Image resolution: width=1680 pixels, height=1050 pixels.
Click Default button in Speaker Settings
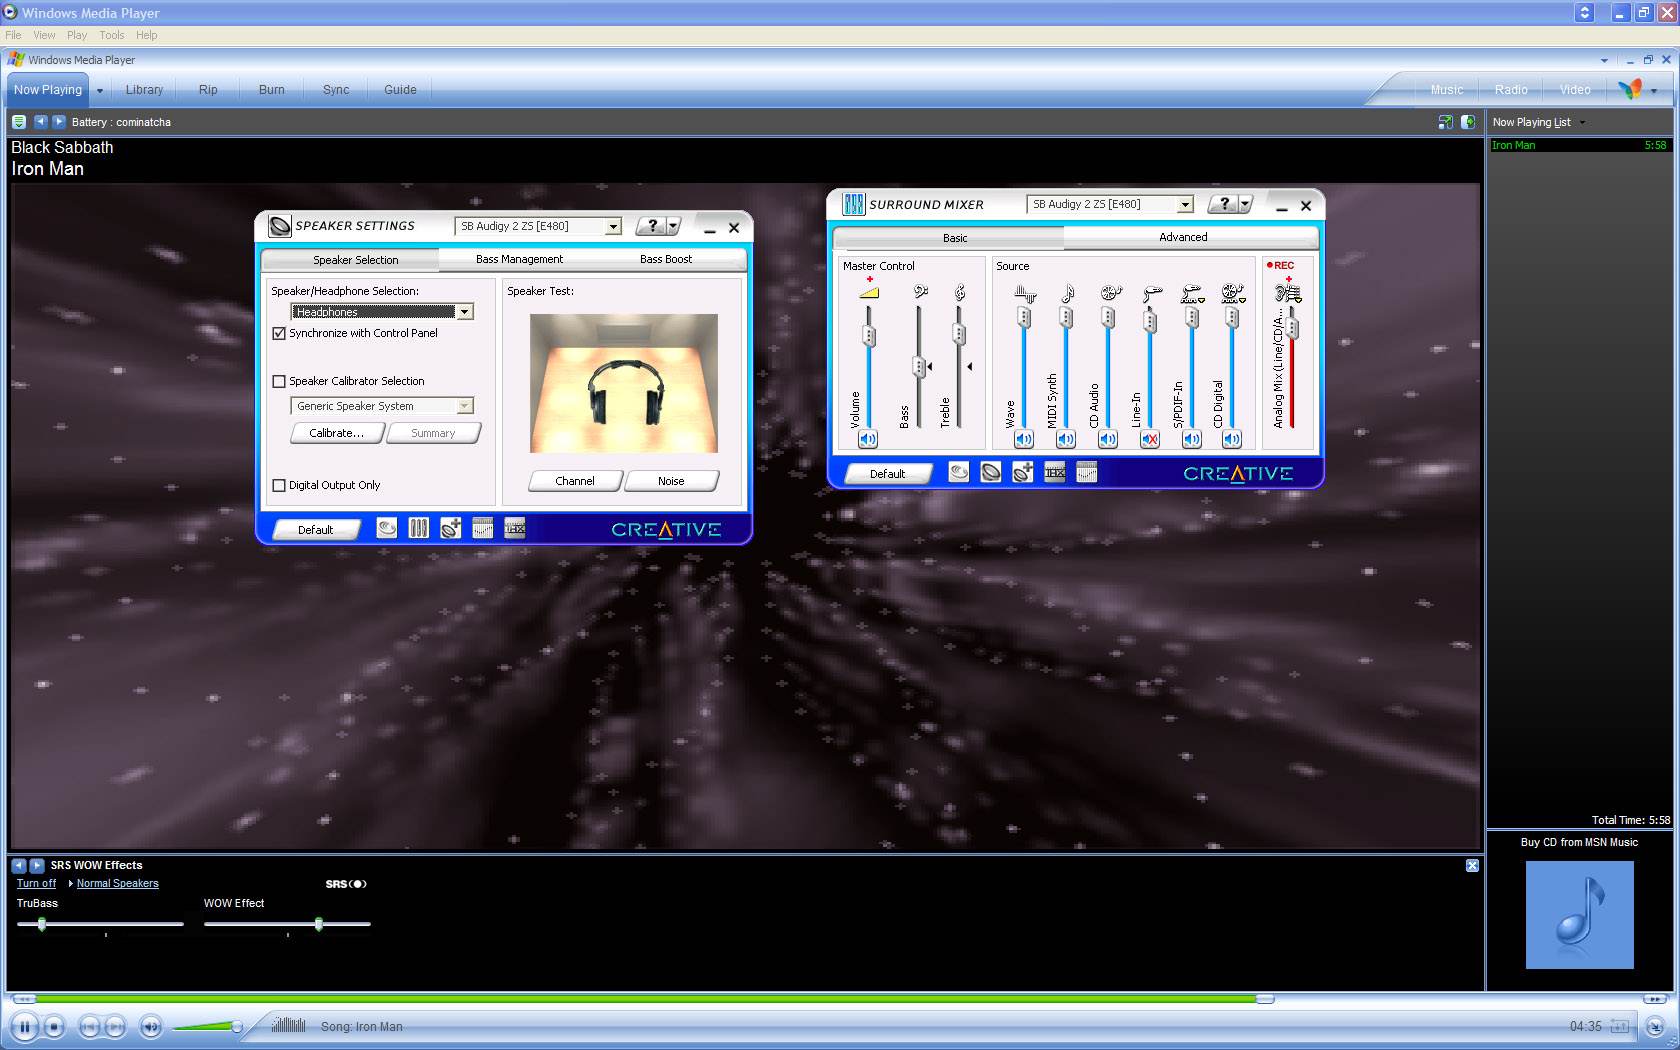pos(315,530)
